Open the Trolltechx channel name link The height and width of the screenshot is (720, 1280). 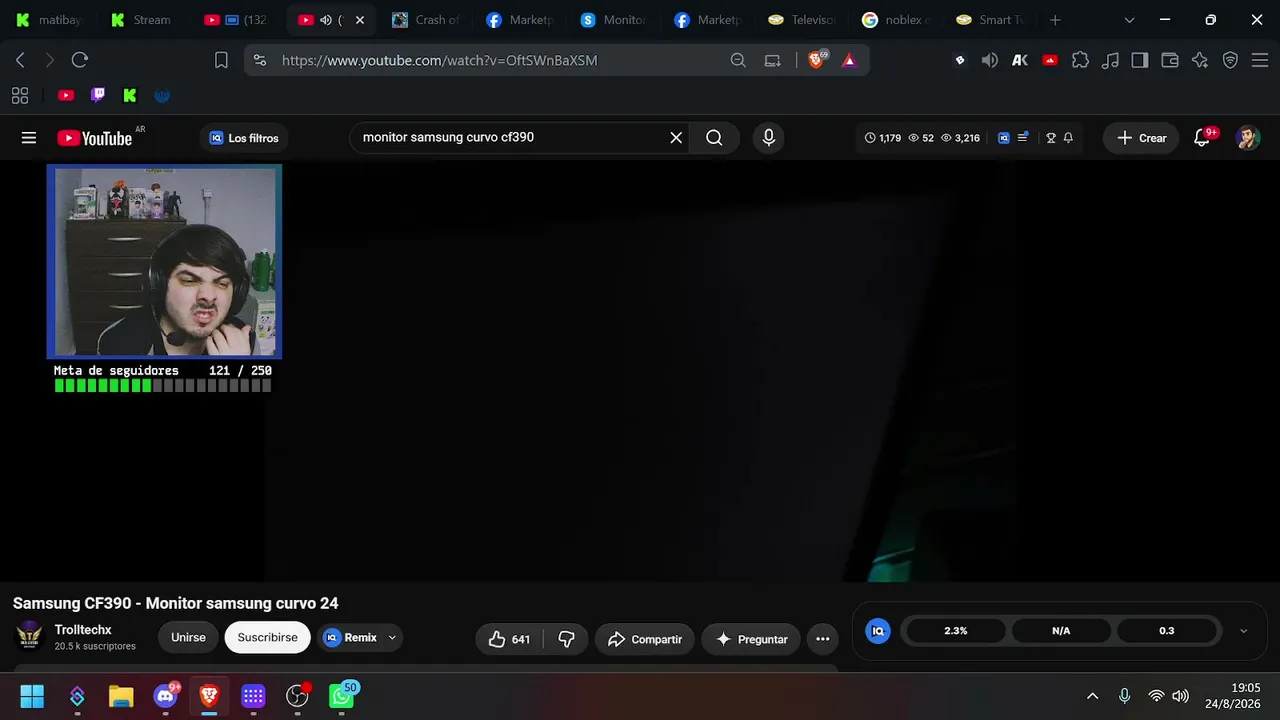coord(83,630)
